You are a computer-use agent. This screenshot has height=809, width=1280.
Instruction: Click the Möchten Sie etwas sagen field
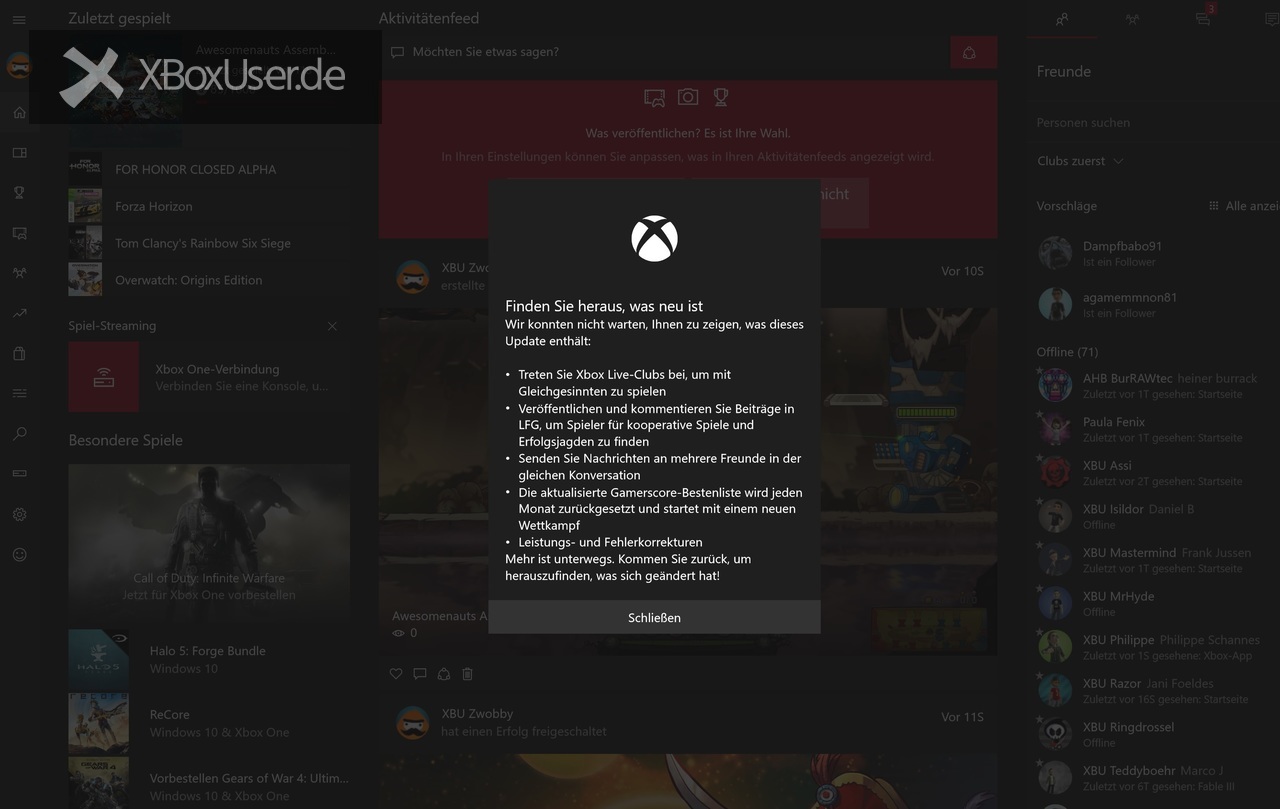coord(664,52)
